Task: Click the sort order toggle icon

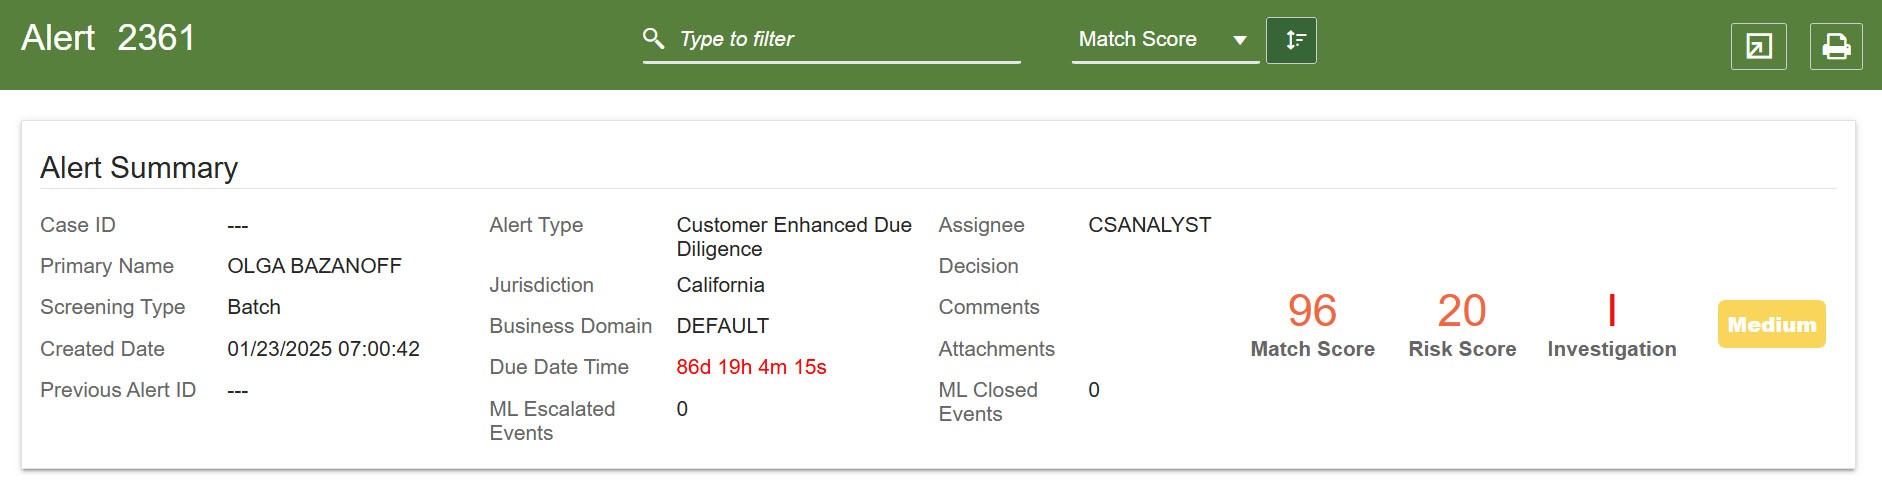Action: (1291, 40)
